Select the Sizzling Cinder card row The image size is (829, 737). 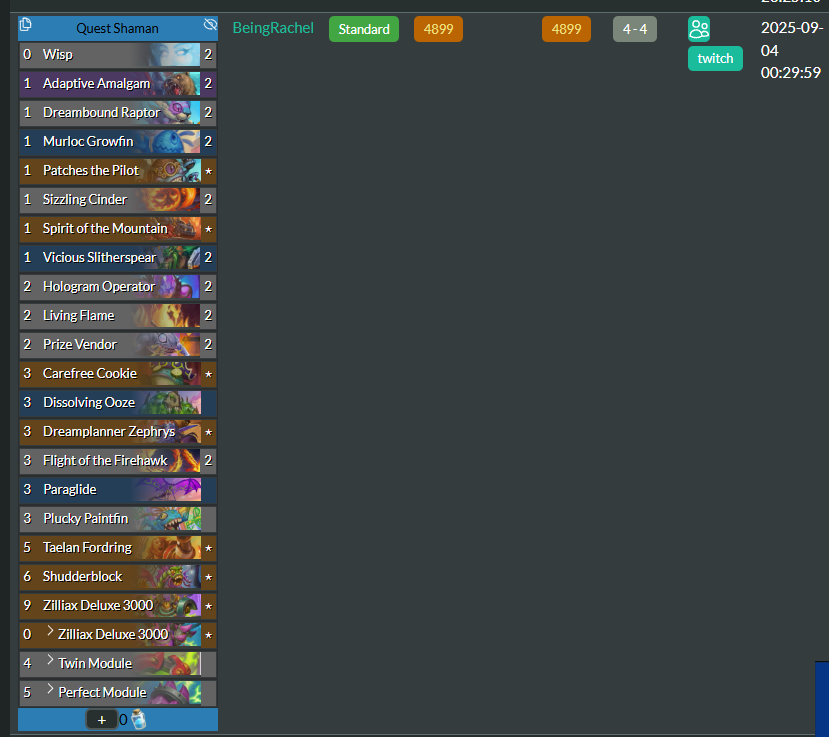point(118,199)
